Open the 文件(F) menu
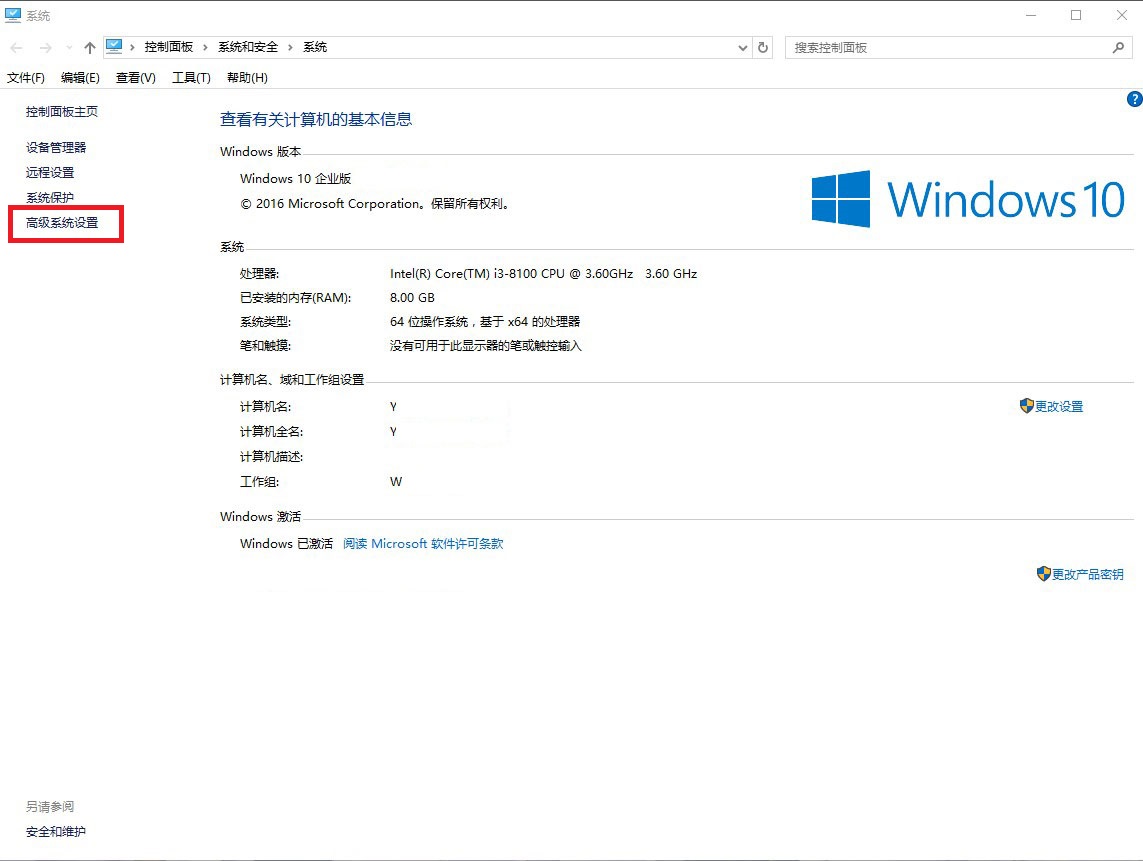1143x861 pixels. (x=26, y=77)
